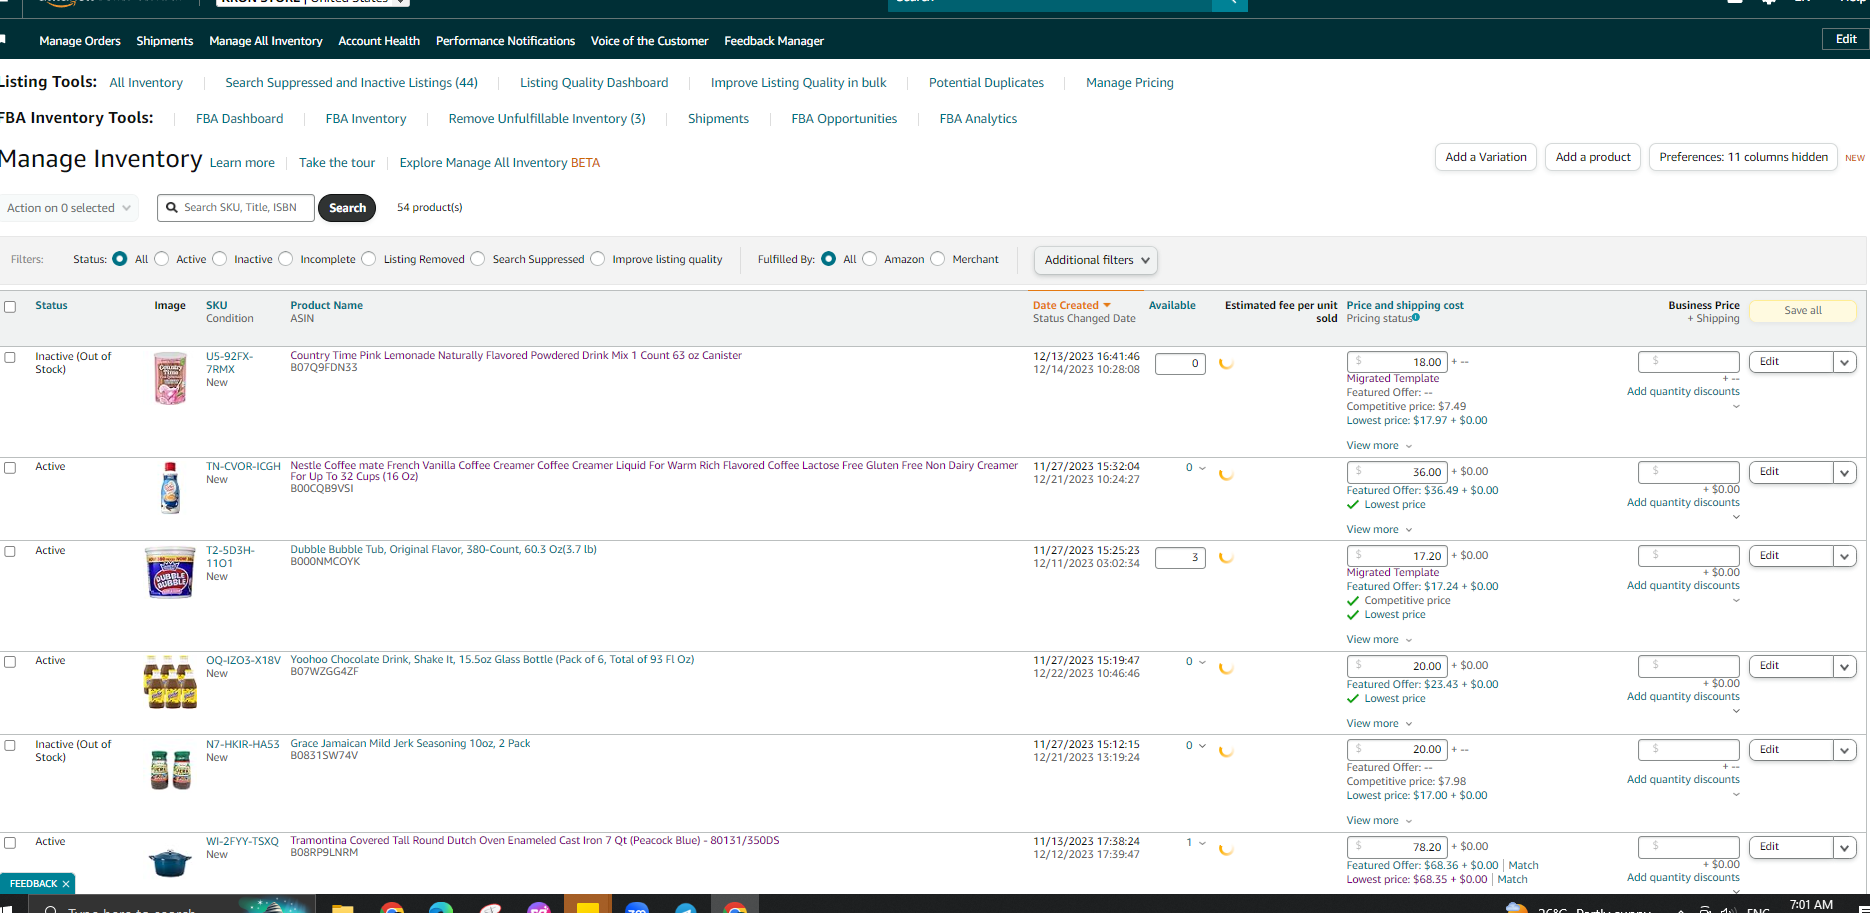The image size is (1870, 913).
Task: Tick the Yoohoo Chocolate Drink row checkbox
Action: pos(10,661)
